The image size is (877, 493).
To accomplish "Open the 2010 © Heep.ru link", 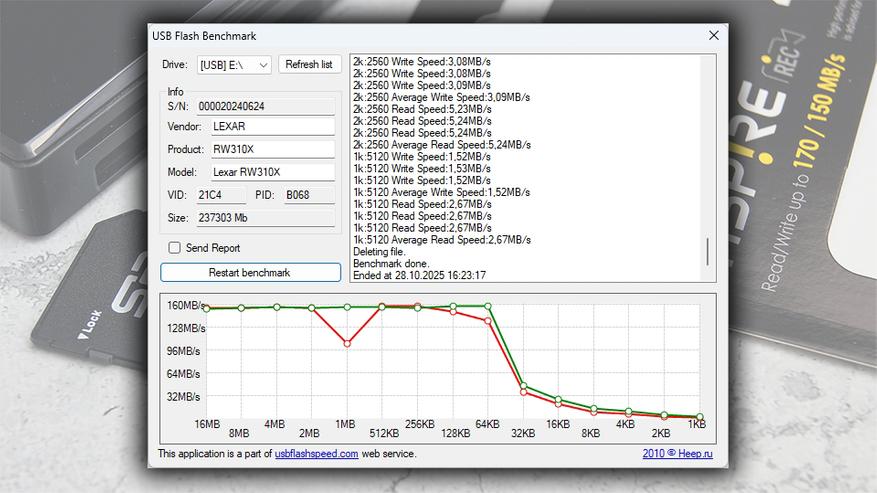I will (680, 454).
